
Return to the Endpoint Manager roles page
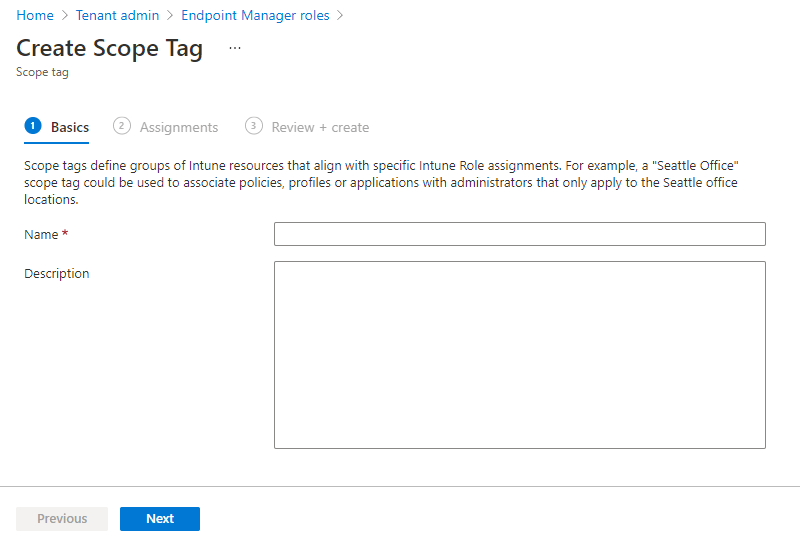(x=255, y=15)
